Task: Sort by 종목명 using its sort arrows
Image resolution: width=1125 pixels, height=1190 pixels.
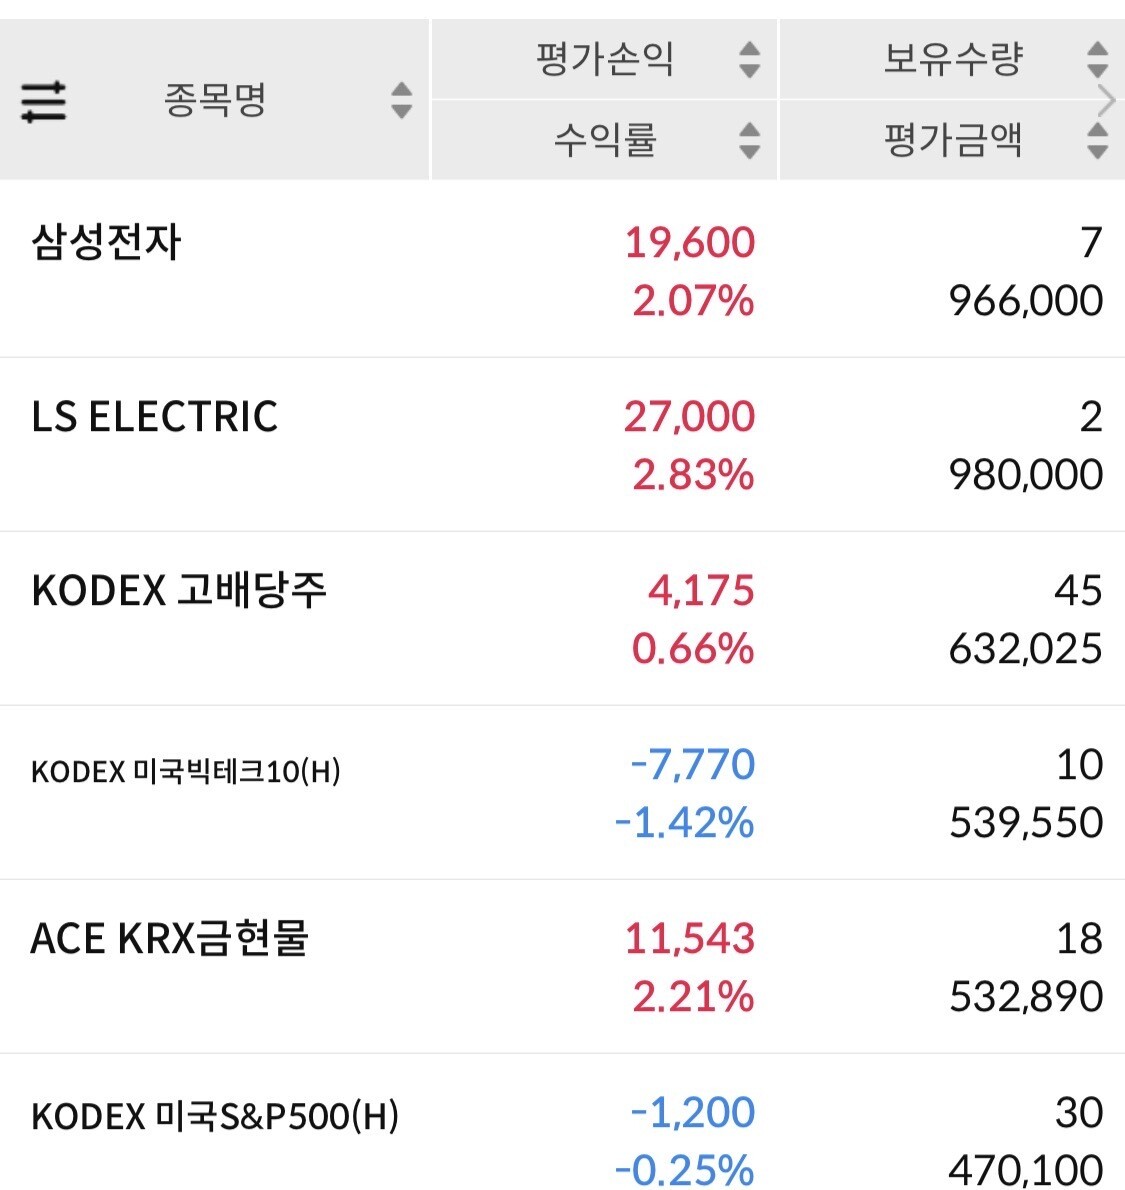Action: tap(401, 100)
